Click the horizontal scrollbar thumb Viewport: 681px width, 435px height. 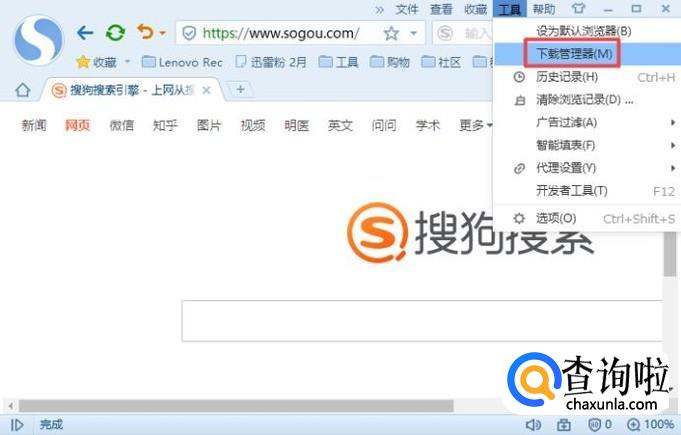[236, 406]
